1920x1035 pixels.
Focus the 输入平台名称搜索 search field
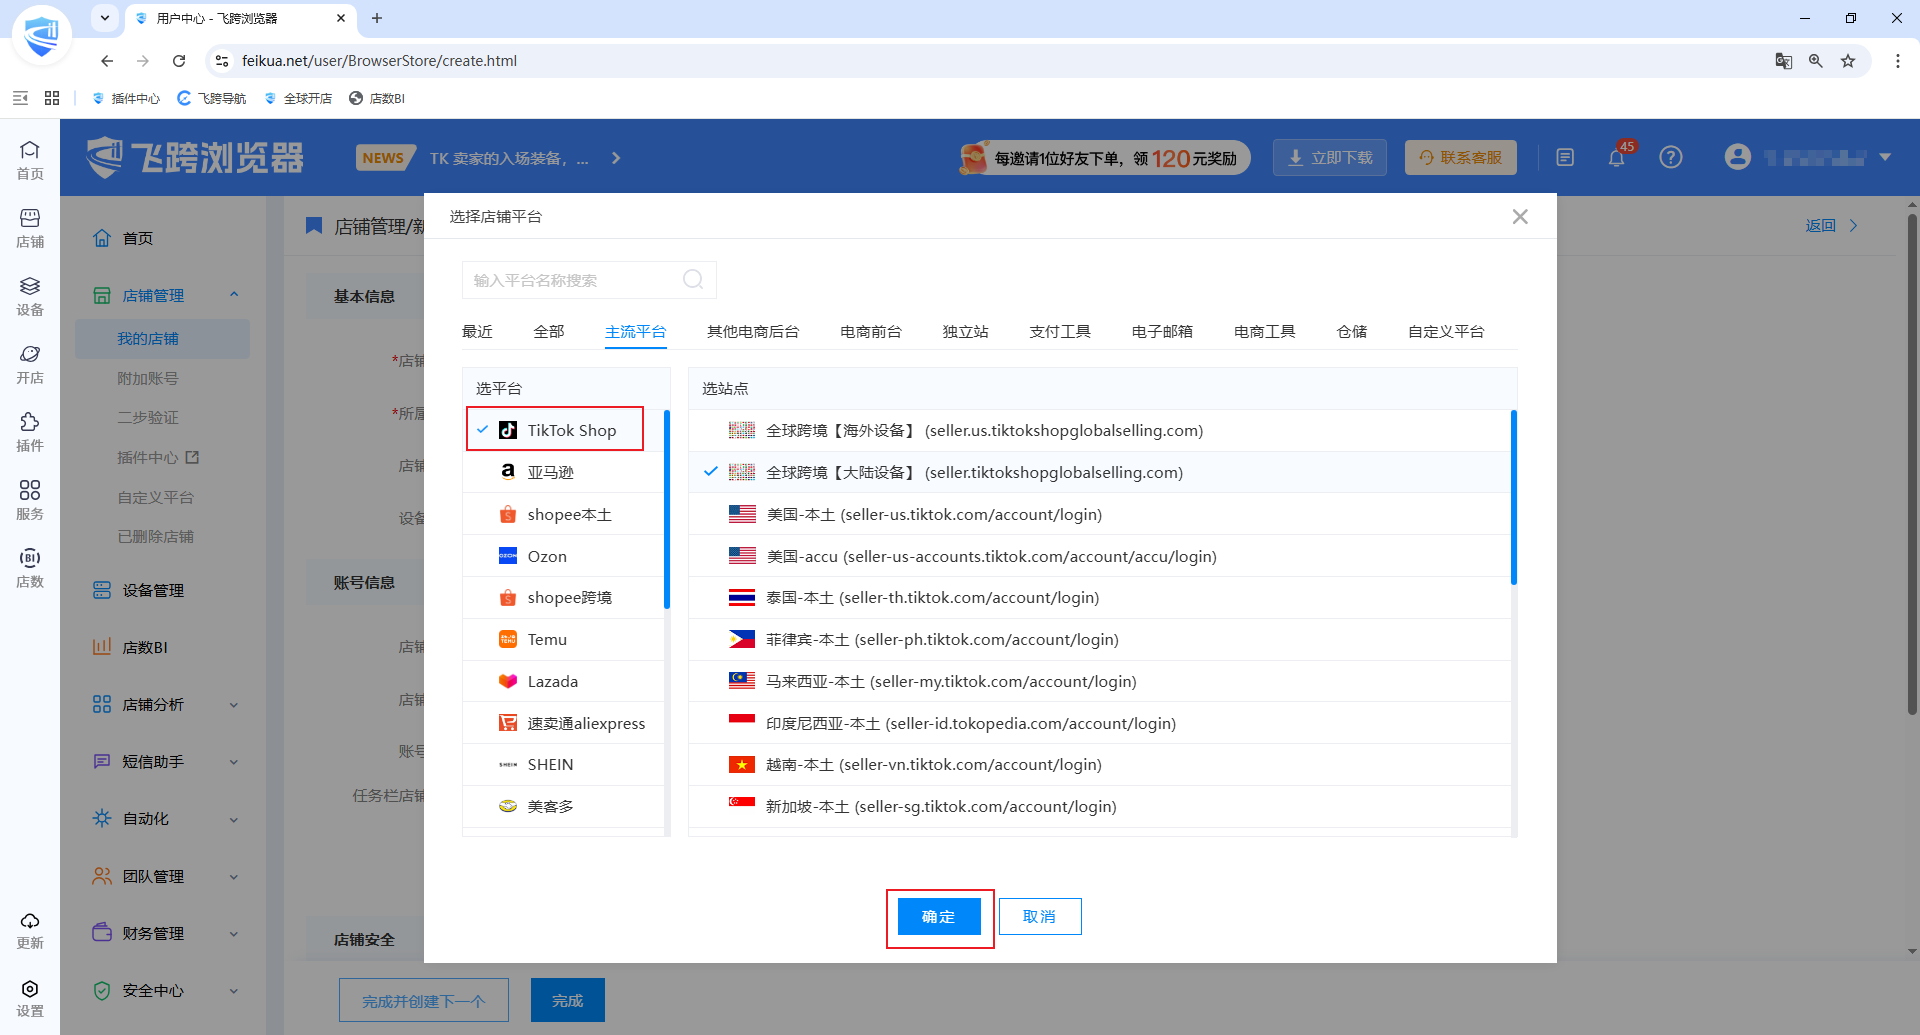pyautogui.click(x=589, y=280)
